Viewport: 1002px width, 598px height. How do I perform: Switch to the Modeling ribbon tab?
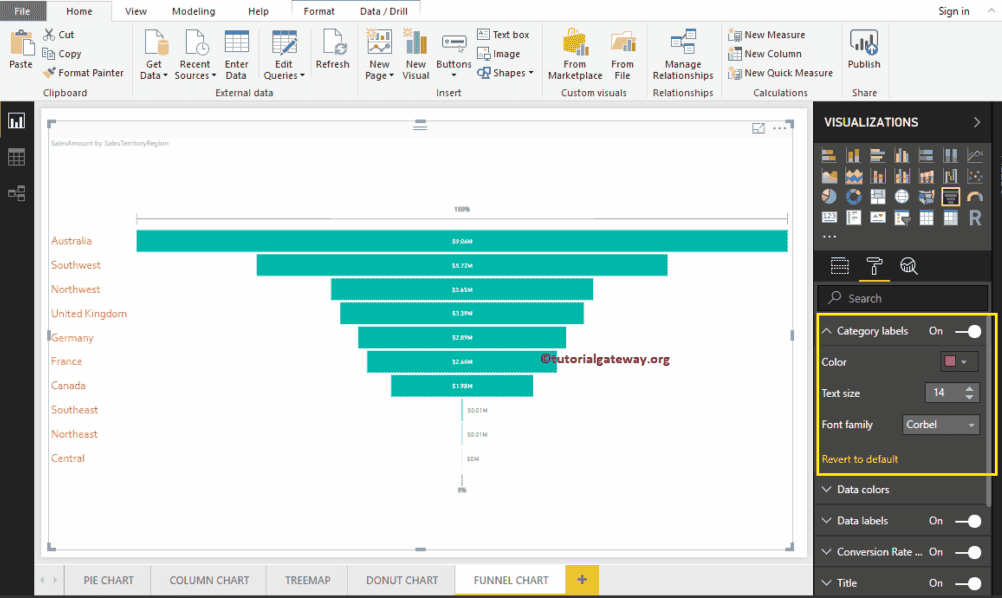(193, 11)
